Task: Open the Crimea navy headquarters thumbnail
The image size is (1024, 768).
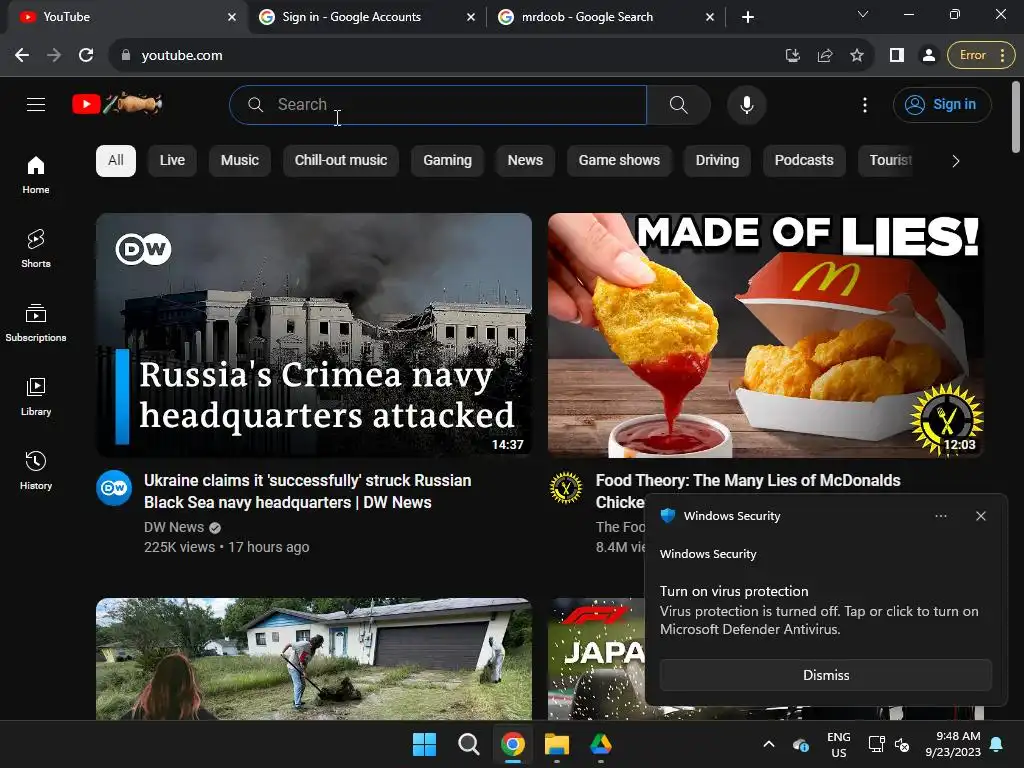Action: point(313,335)
